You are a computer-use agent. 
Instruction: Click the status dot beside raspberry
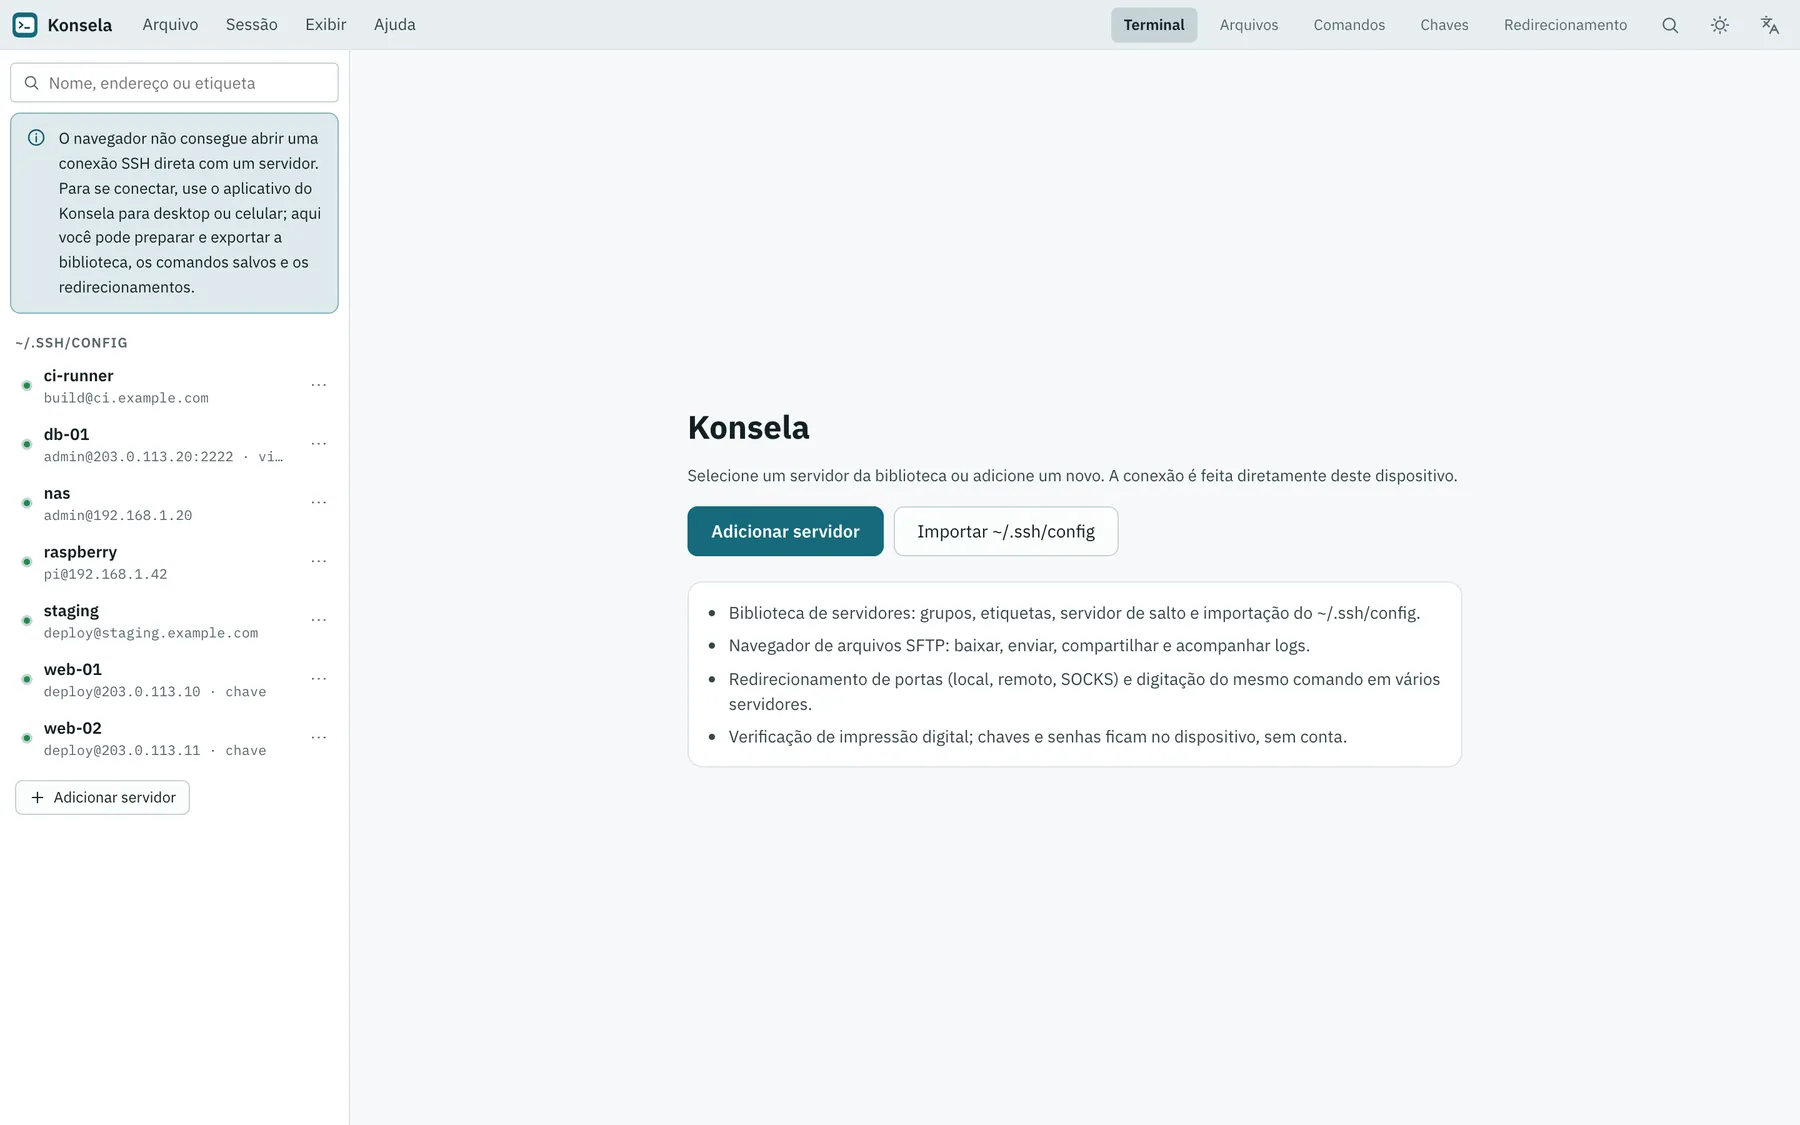click(27, 562)
